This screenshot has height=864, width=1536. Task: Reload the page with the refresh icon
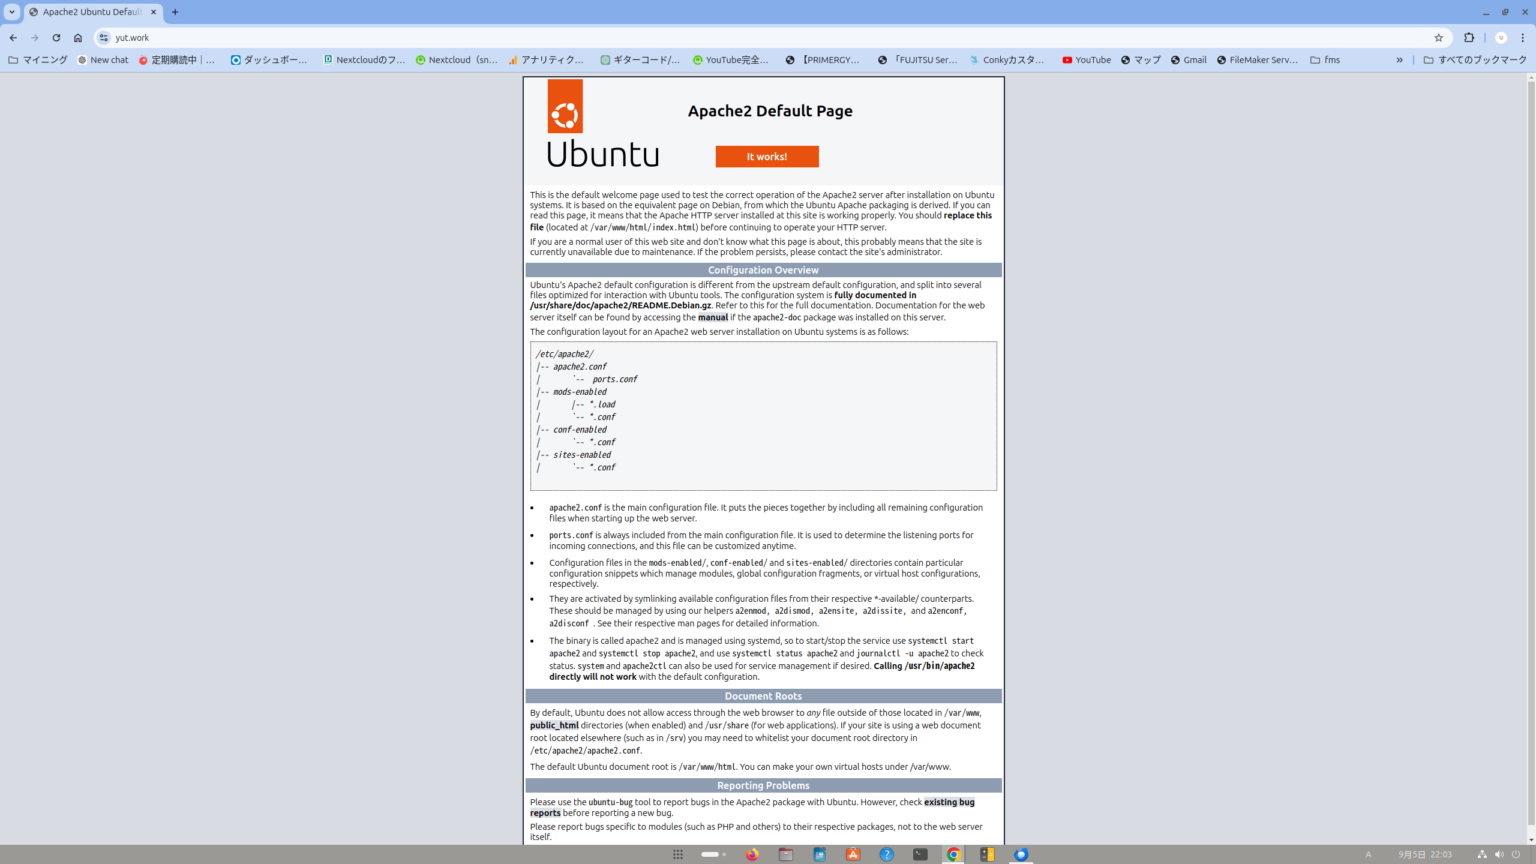[56, 38]
